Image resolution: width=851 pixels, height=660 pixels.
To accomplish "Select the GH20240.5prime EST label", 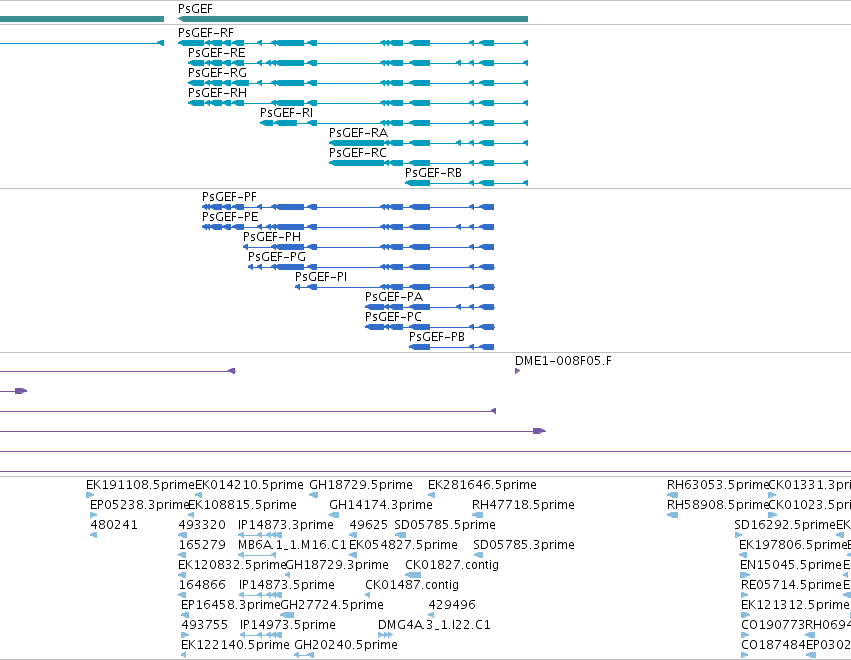I will (x=346, y=645).
